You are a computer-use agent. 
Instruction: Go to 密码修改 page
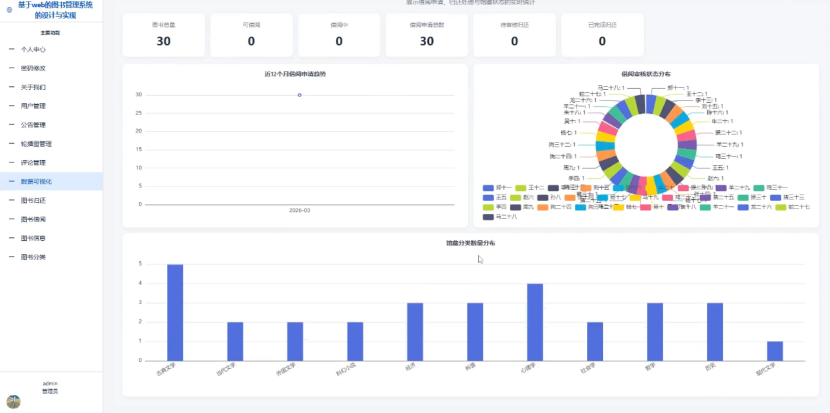(x=51, y=68)
